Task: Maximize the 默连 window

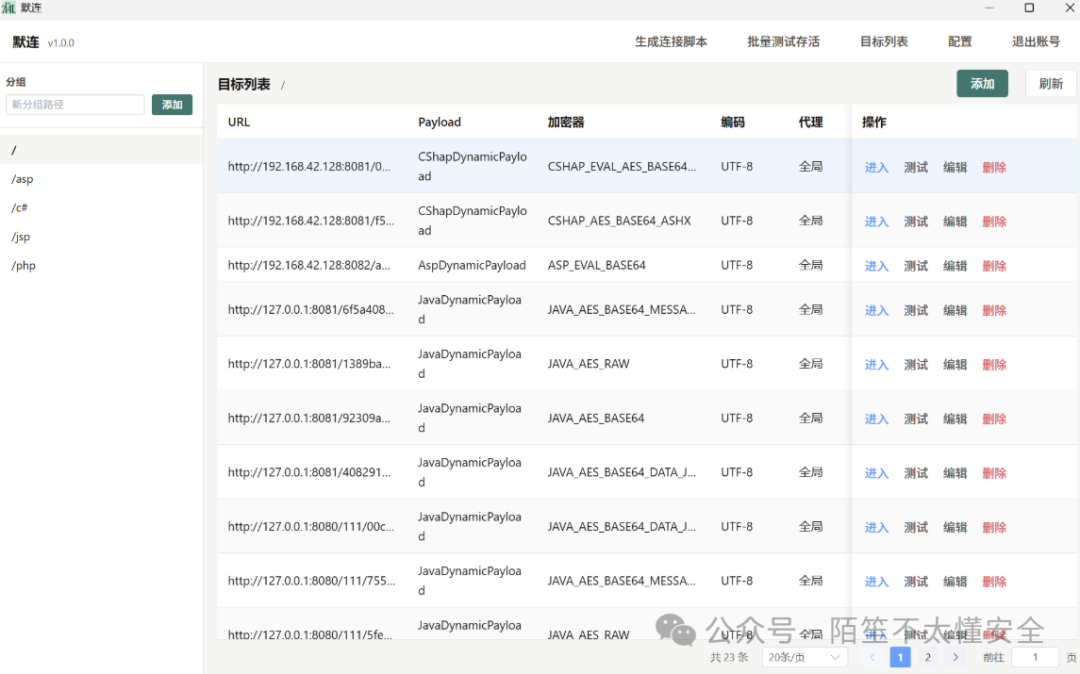Action: 1029,8
